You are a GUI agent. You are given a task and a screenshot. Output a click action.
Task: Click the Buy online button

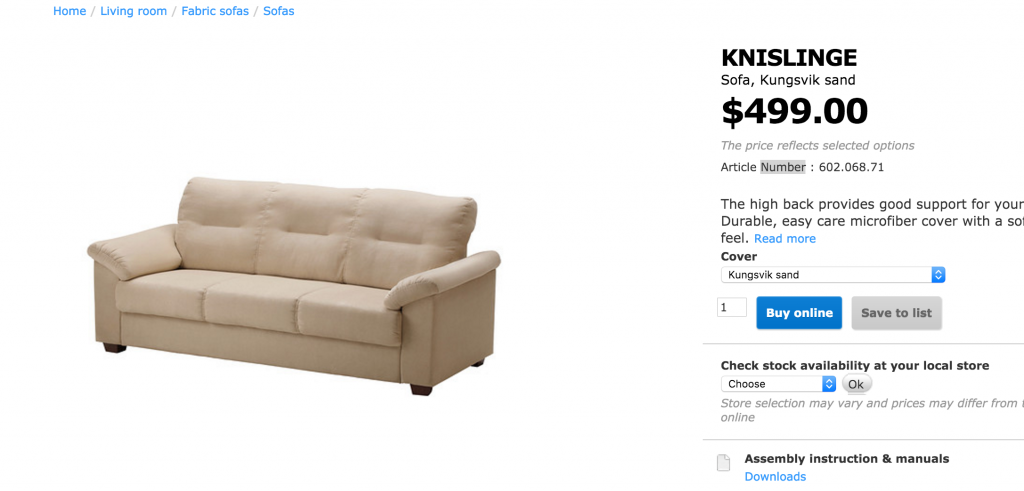coord(799,313)
